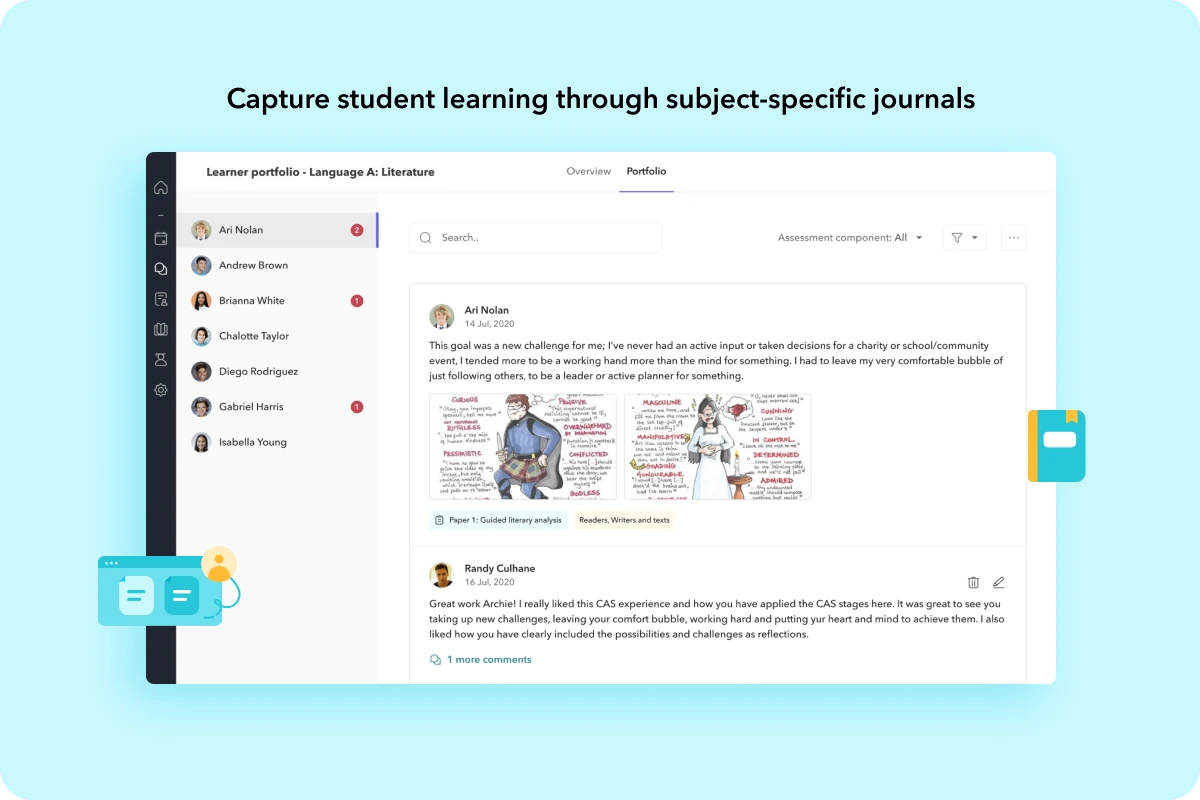Image resolution: width=1200 pixels, height=800 pixels.
Task: Open the settings gear in sidebar
Action: point(160,390)
